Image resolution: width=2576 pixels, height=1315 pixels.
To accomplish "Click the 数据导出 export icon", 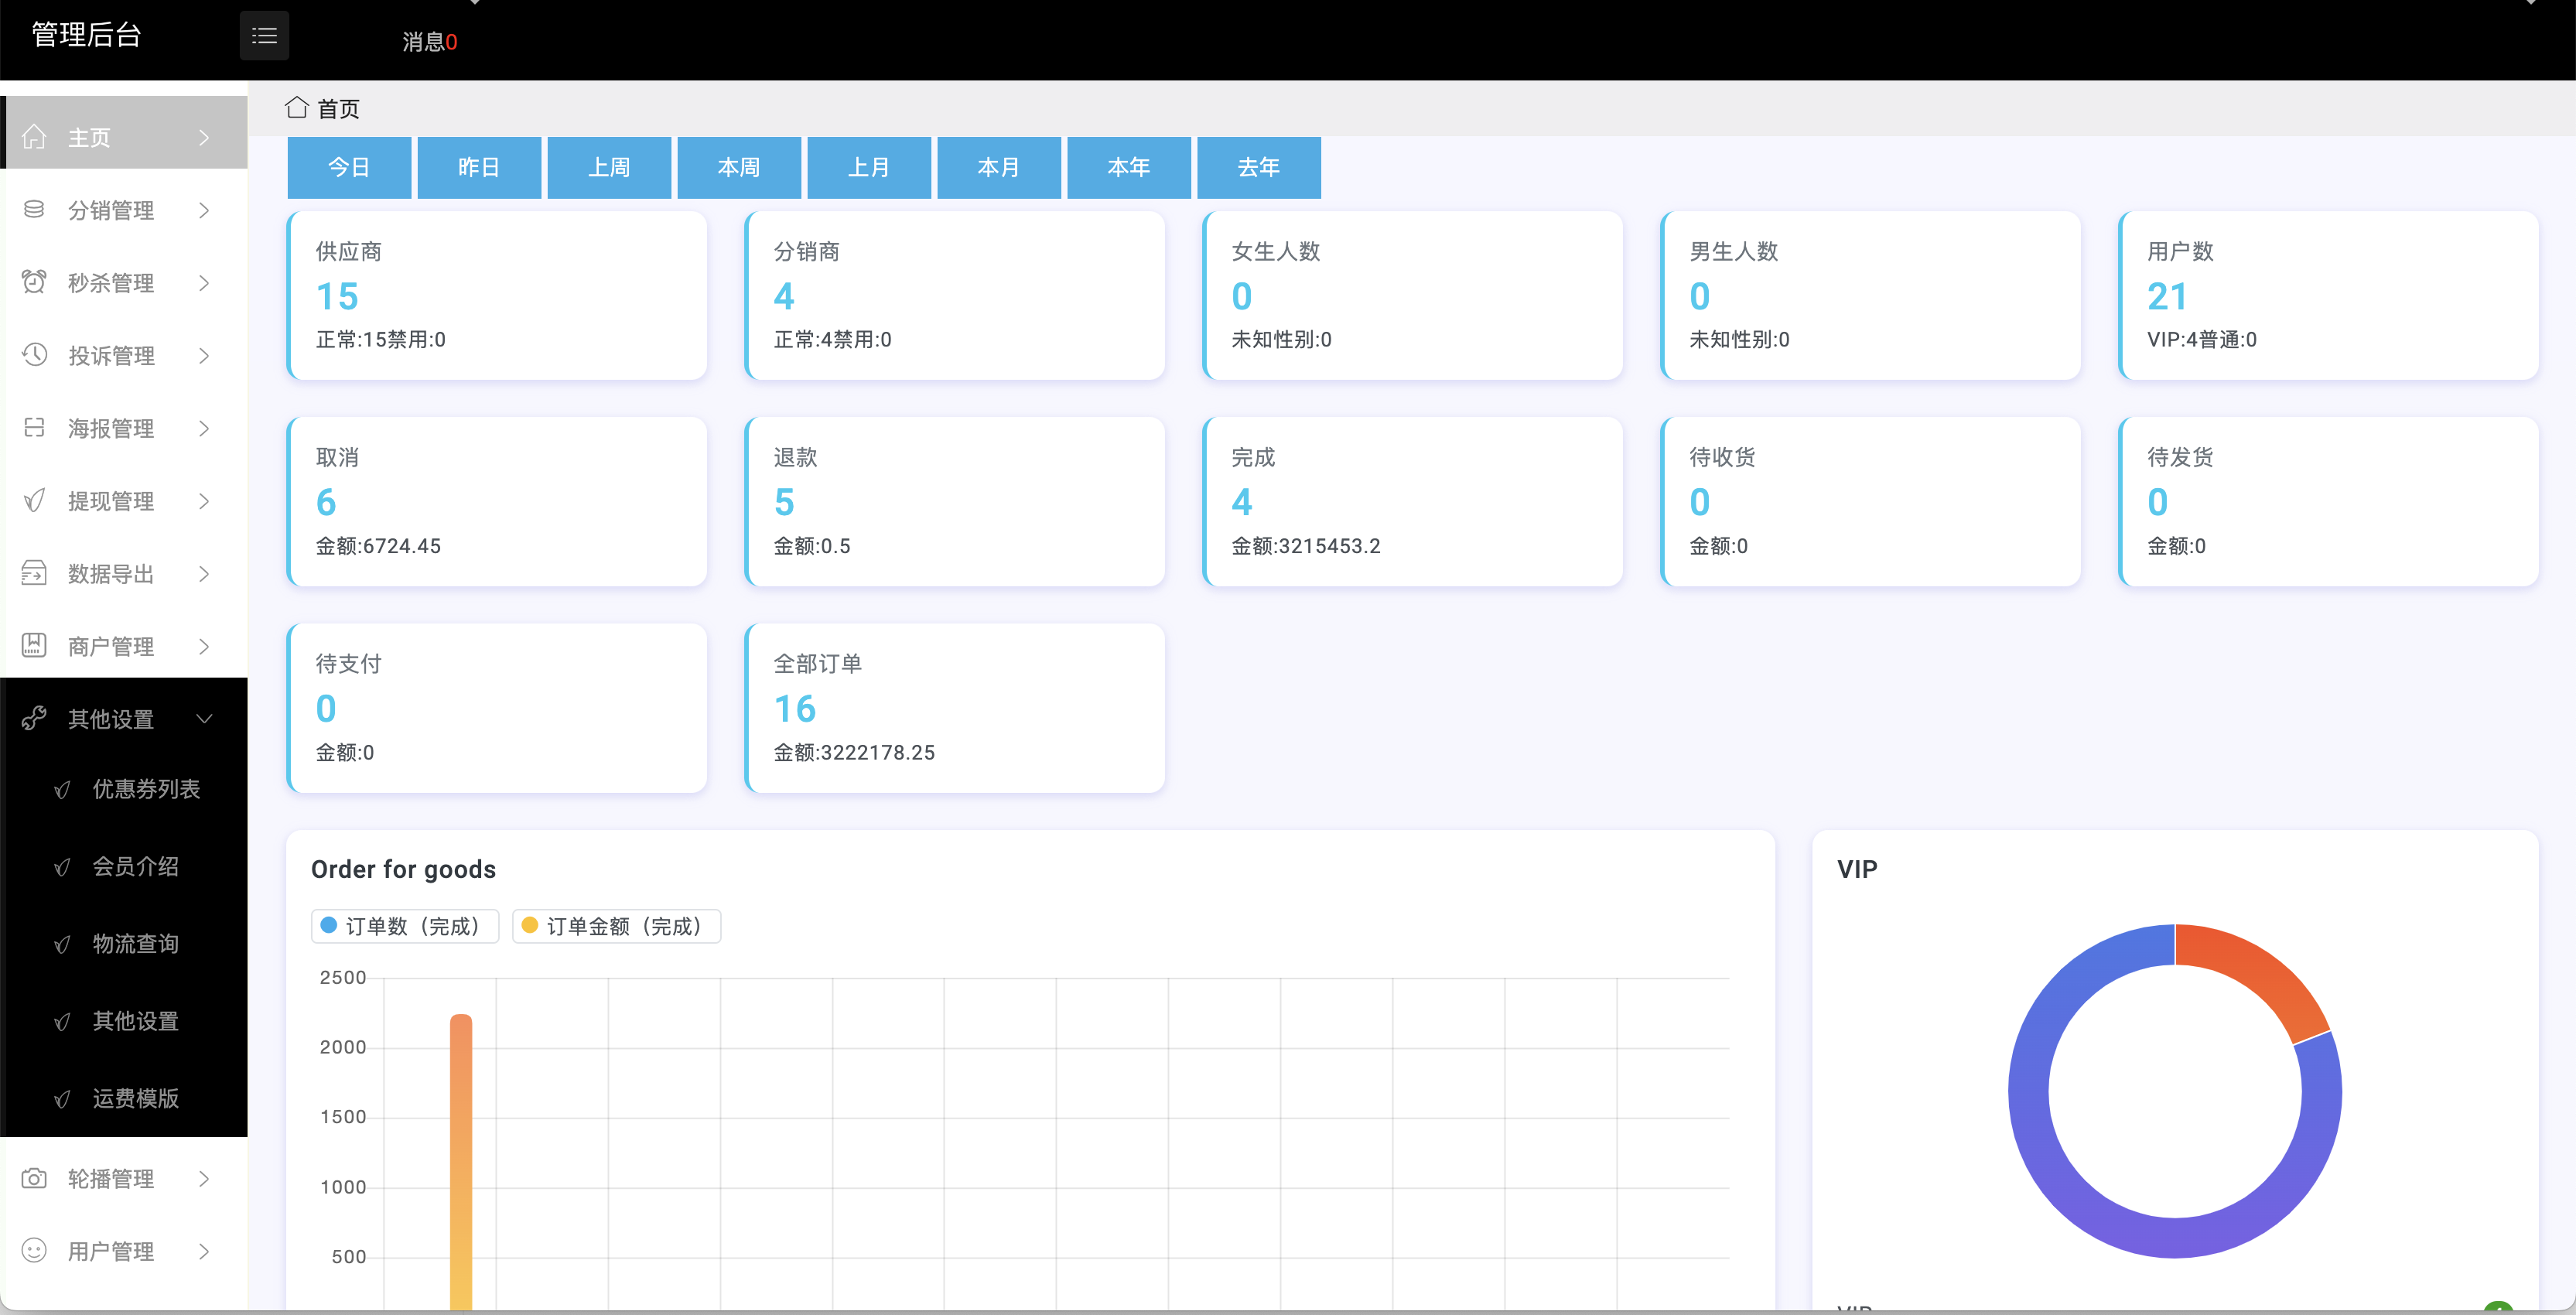I will 34,573.
